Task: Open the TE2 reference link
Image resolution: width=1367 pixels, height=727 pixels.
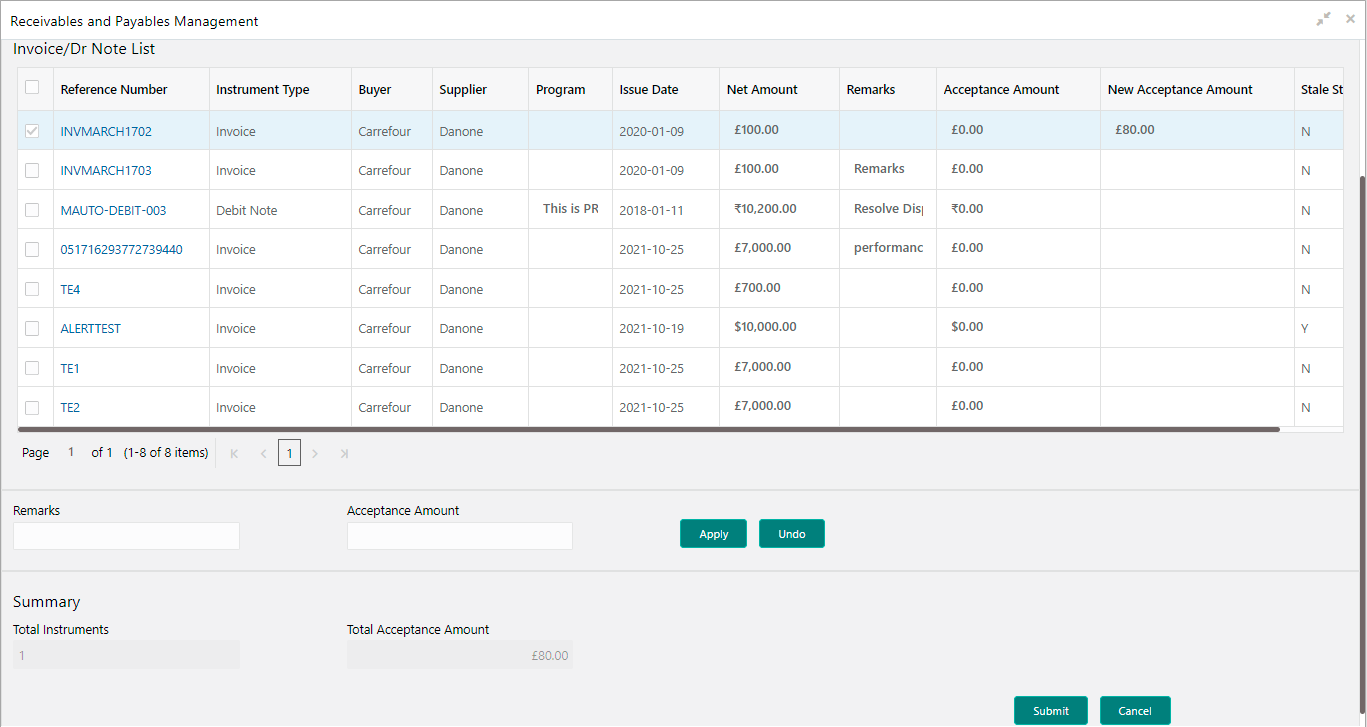Action: pos(70,408)
